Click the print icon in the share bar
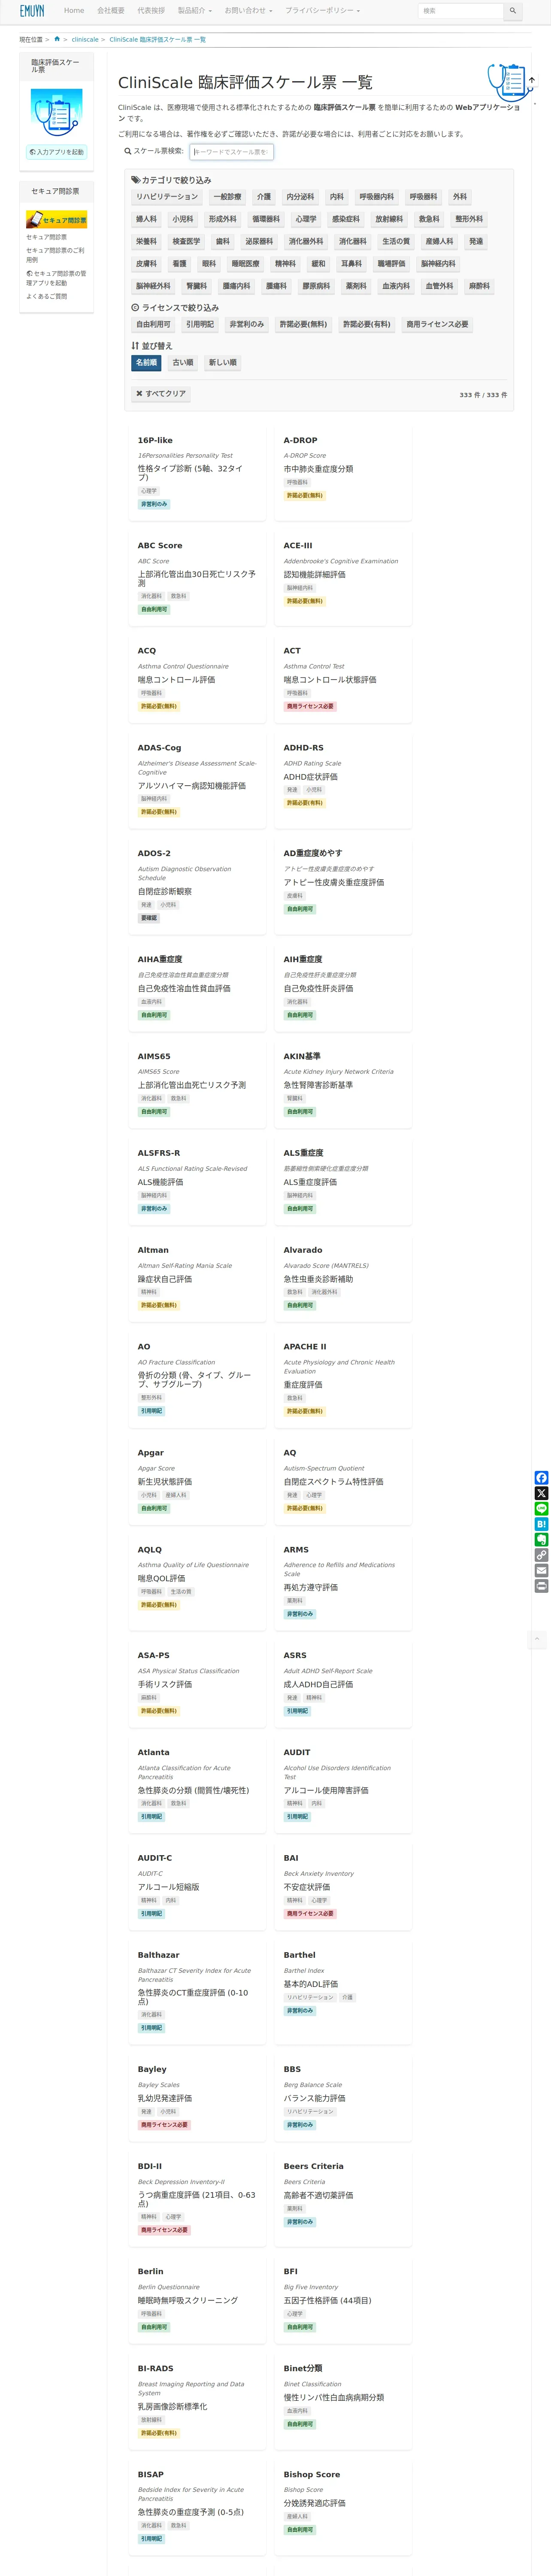Screen dimensions: 551x2576 pyautogui.click(x=541, y=1586)
